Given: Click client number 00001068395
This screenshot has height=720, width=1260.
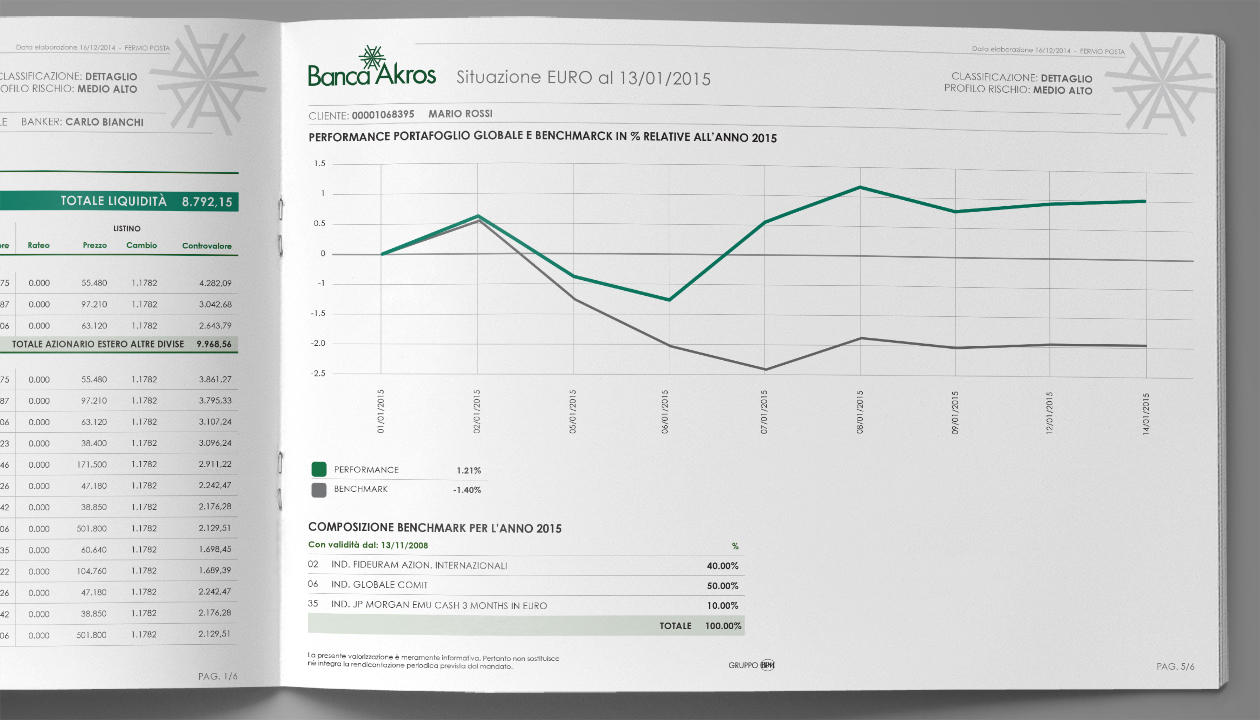Looking at the screenshot, I should coord(383,115).
